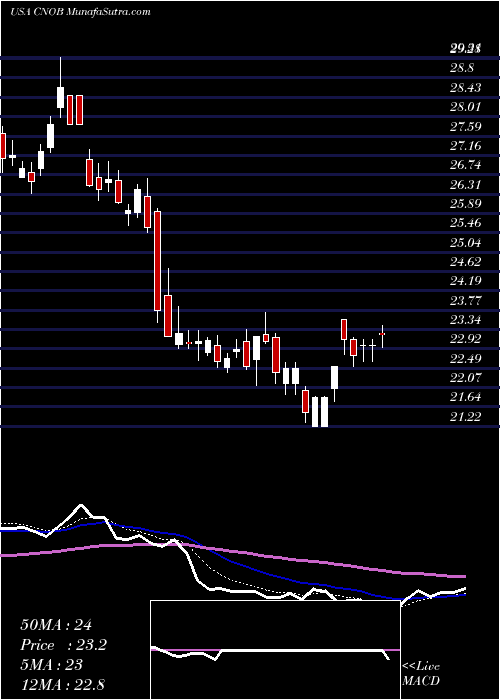Click the tallest red candlestick in the drop
Image resolution: width=500 pixels, height=700 pixels.
click(158, 261)
